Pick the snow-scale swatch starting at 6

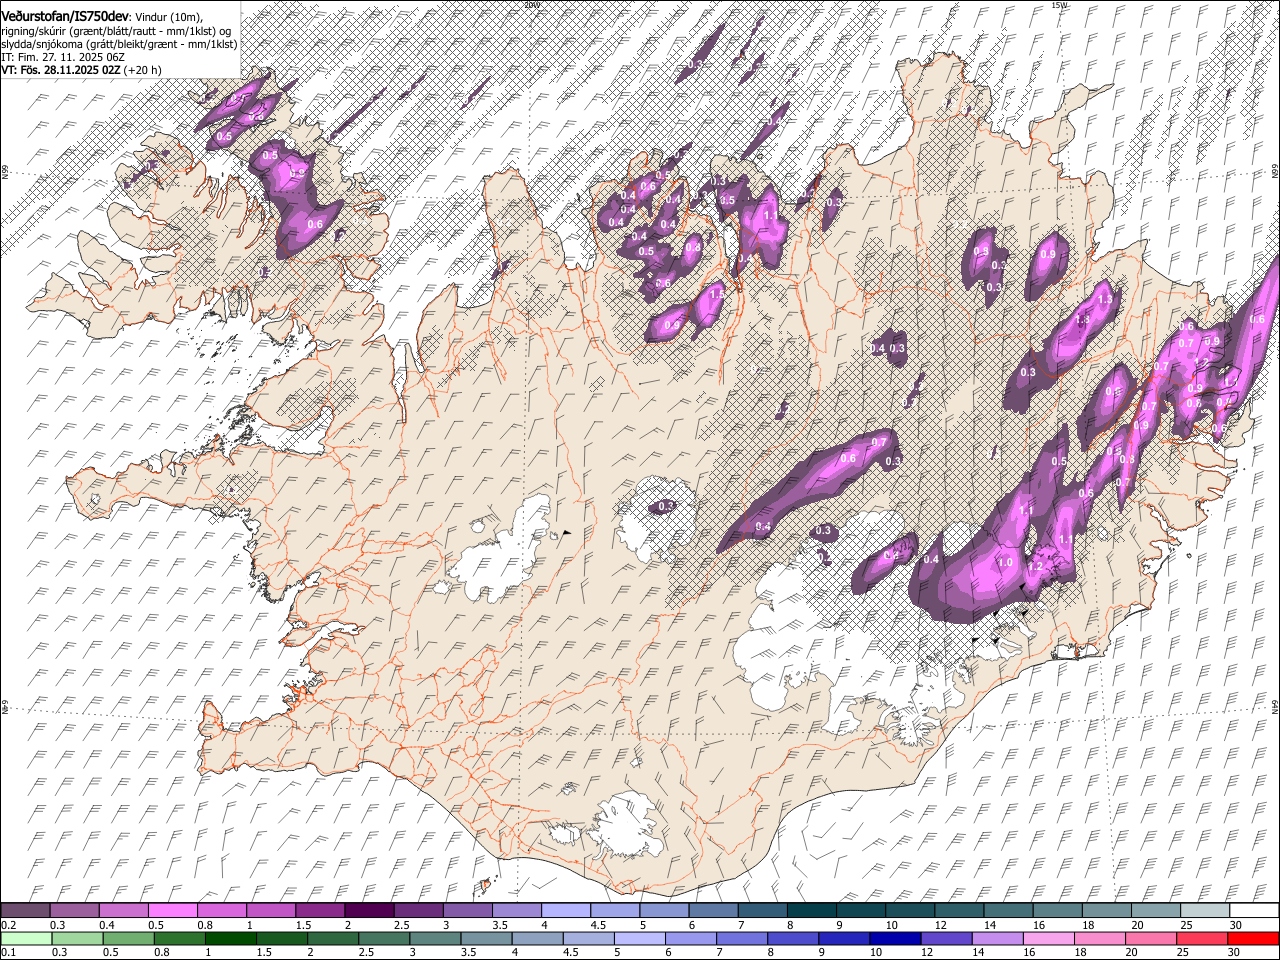pos(713,911)
